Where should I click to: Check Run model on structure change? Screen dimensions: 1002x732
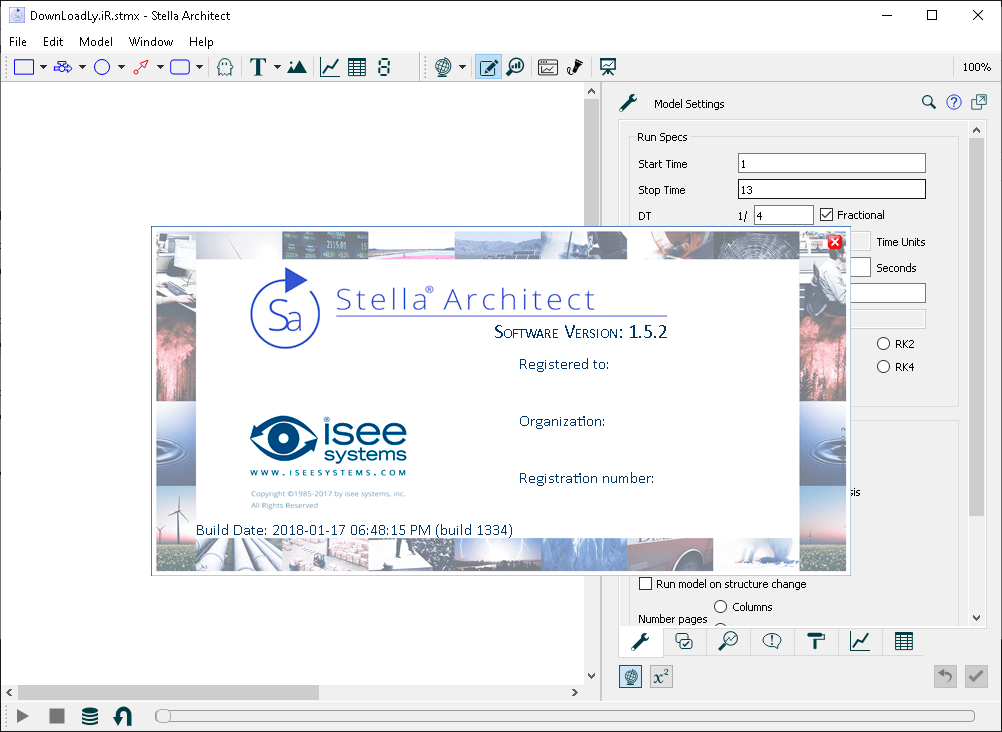(x=645, y=583)
